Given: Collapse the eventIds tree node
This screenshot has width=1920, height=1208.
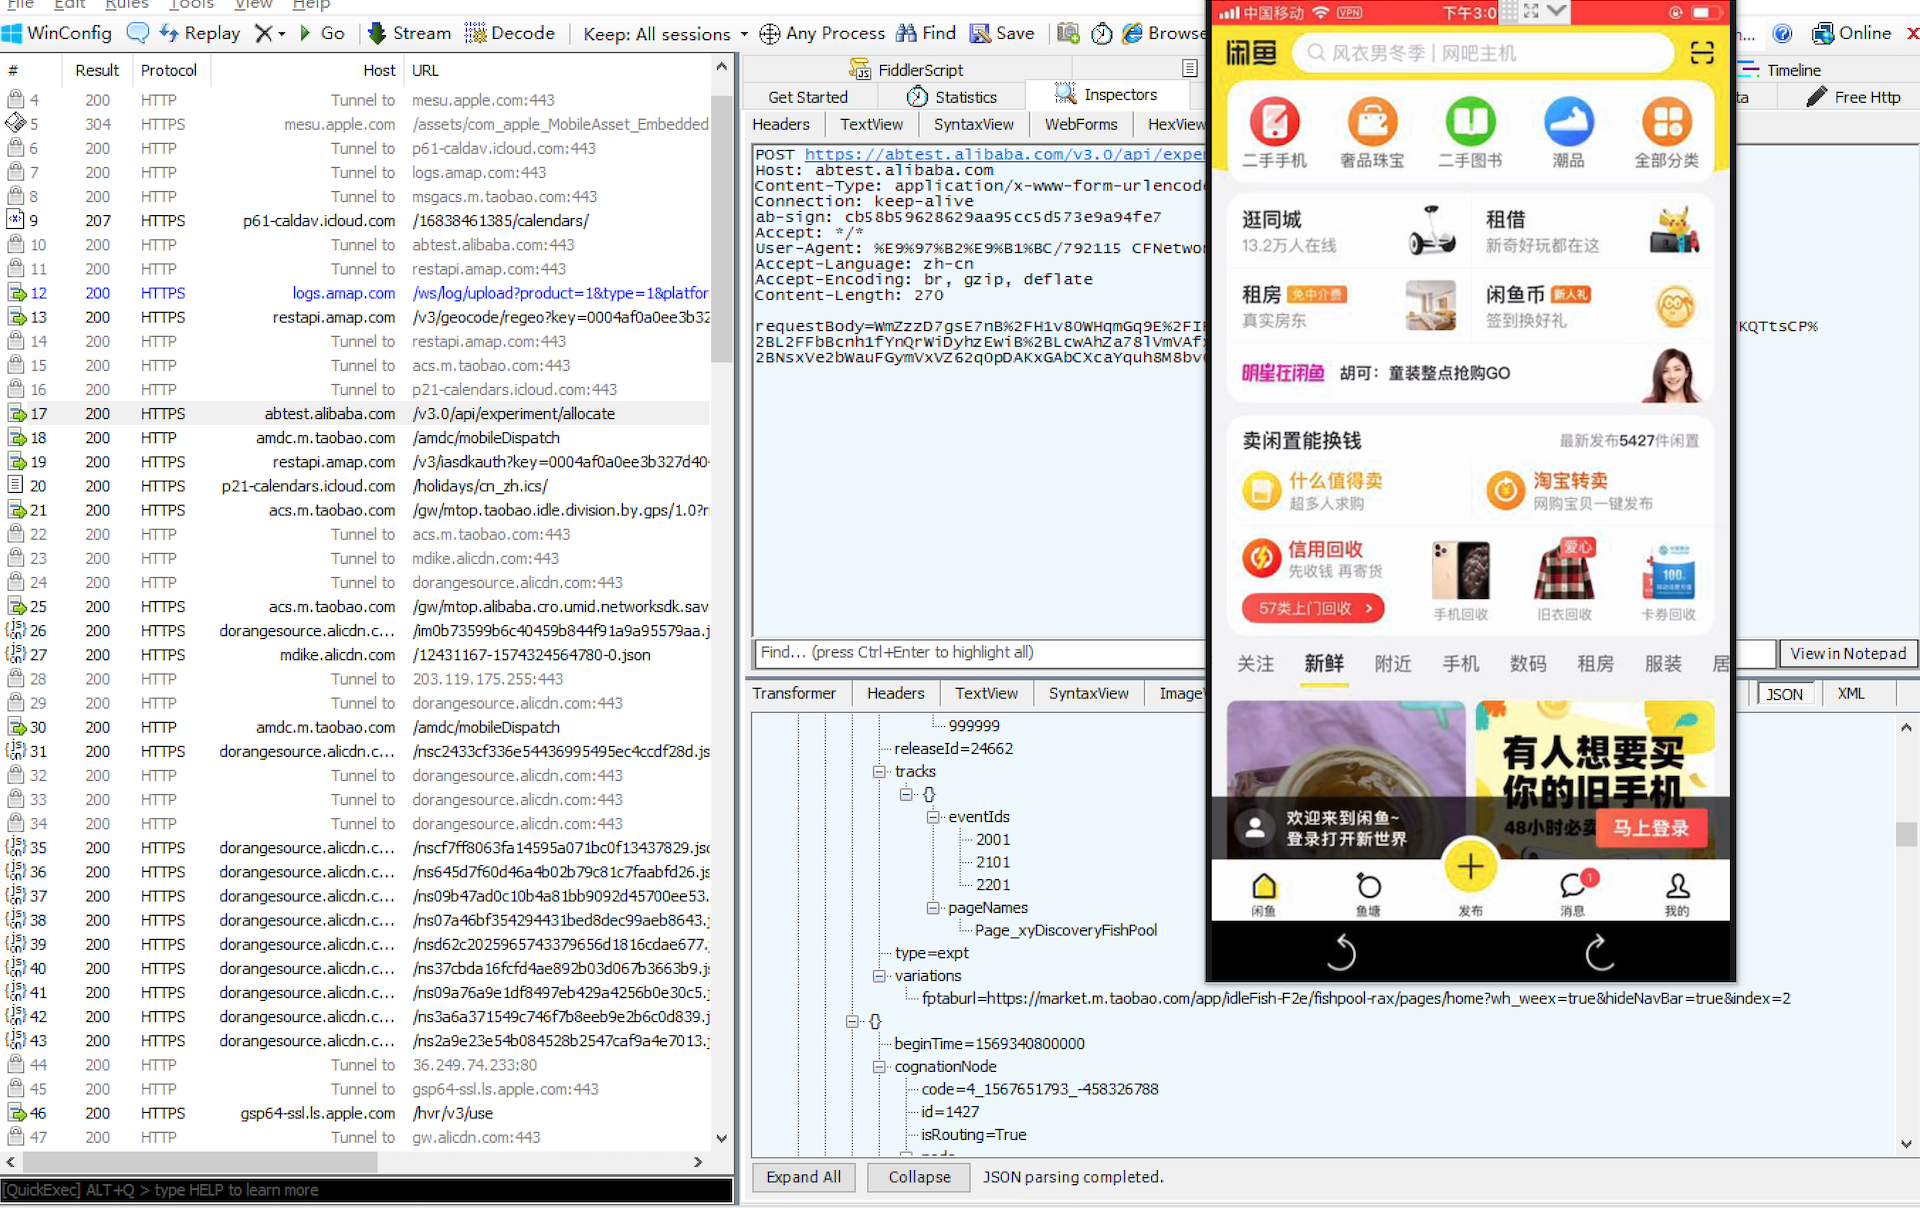Looking at the screenshot, I should point(933,817).
